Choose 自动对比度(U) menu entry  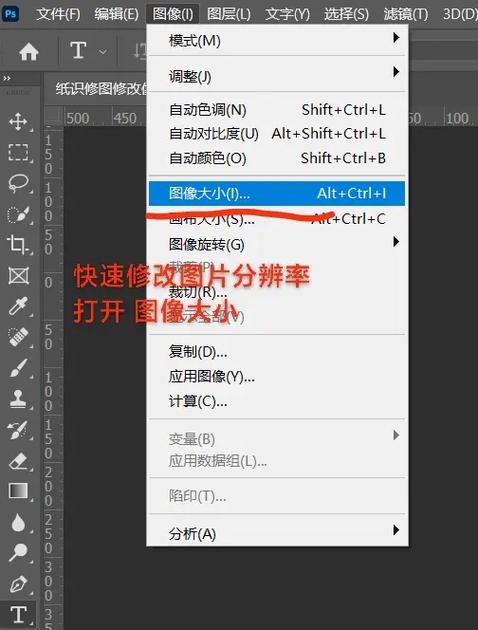277,133
